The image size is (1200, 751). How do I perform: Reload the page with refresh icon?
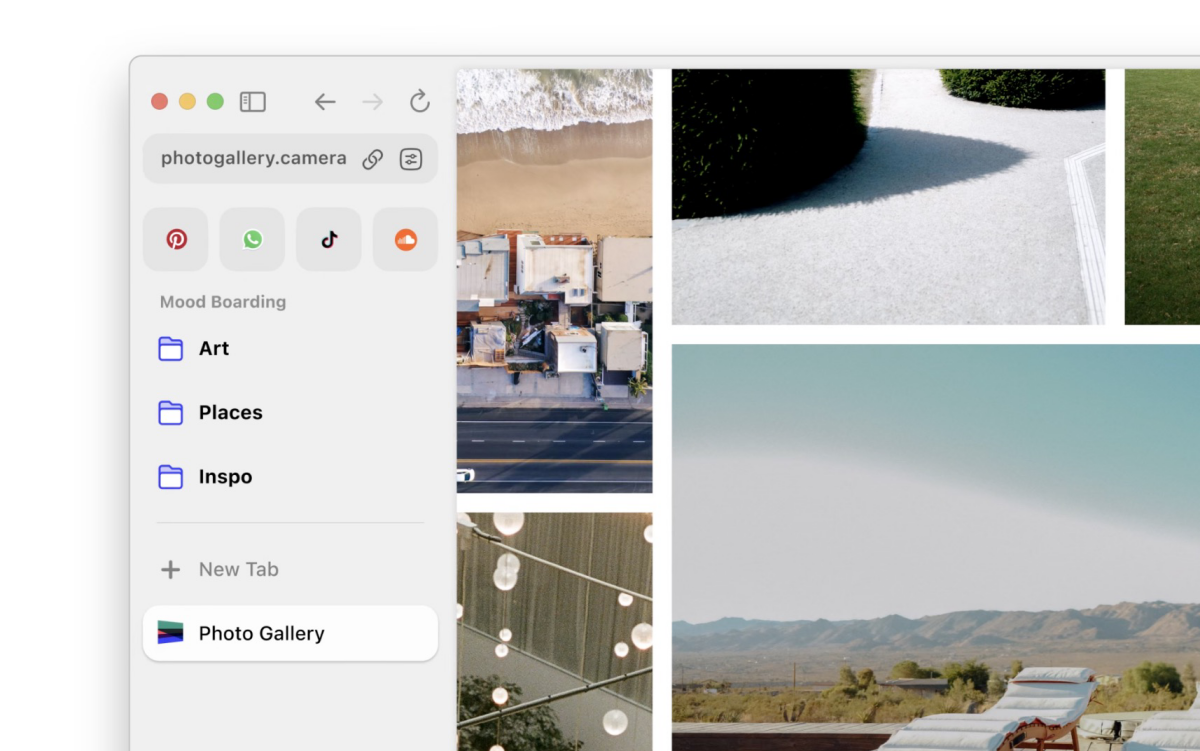click(420, 101)
